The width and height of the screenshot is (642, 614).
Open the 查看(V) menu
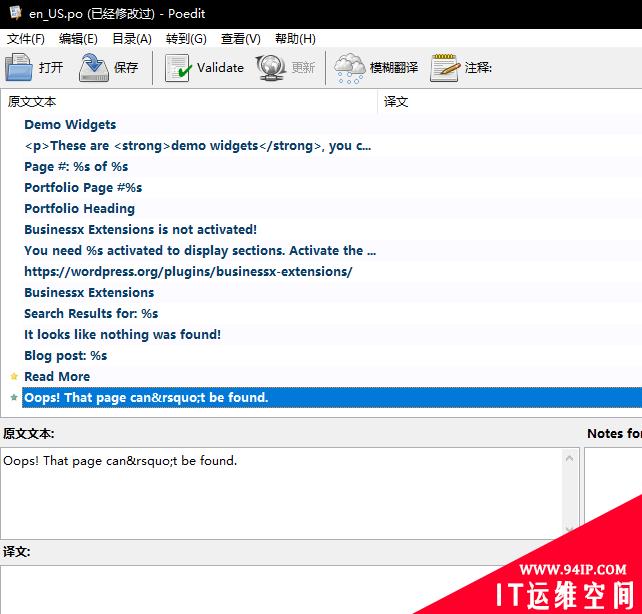241,39
